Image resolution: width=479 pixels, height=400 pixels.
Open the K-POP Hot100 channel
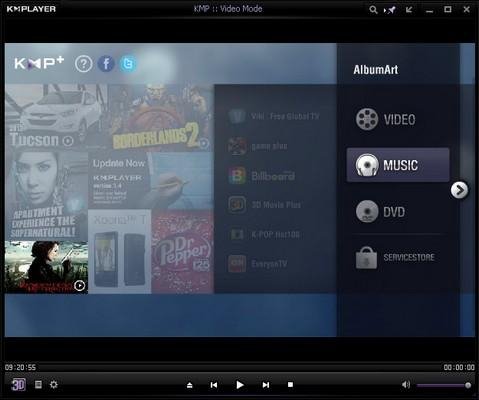pos(264,234)
